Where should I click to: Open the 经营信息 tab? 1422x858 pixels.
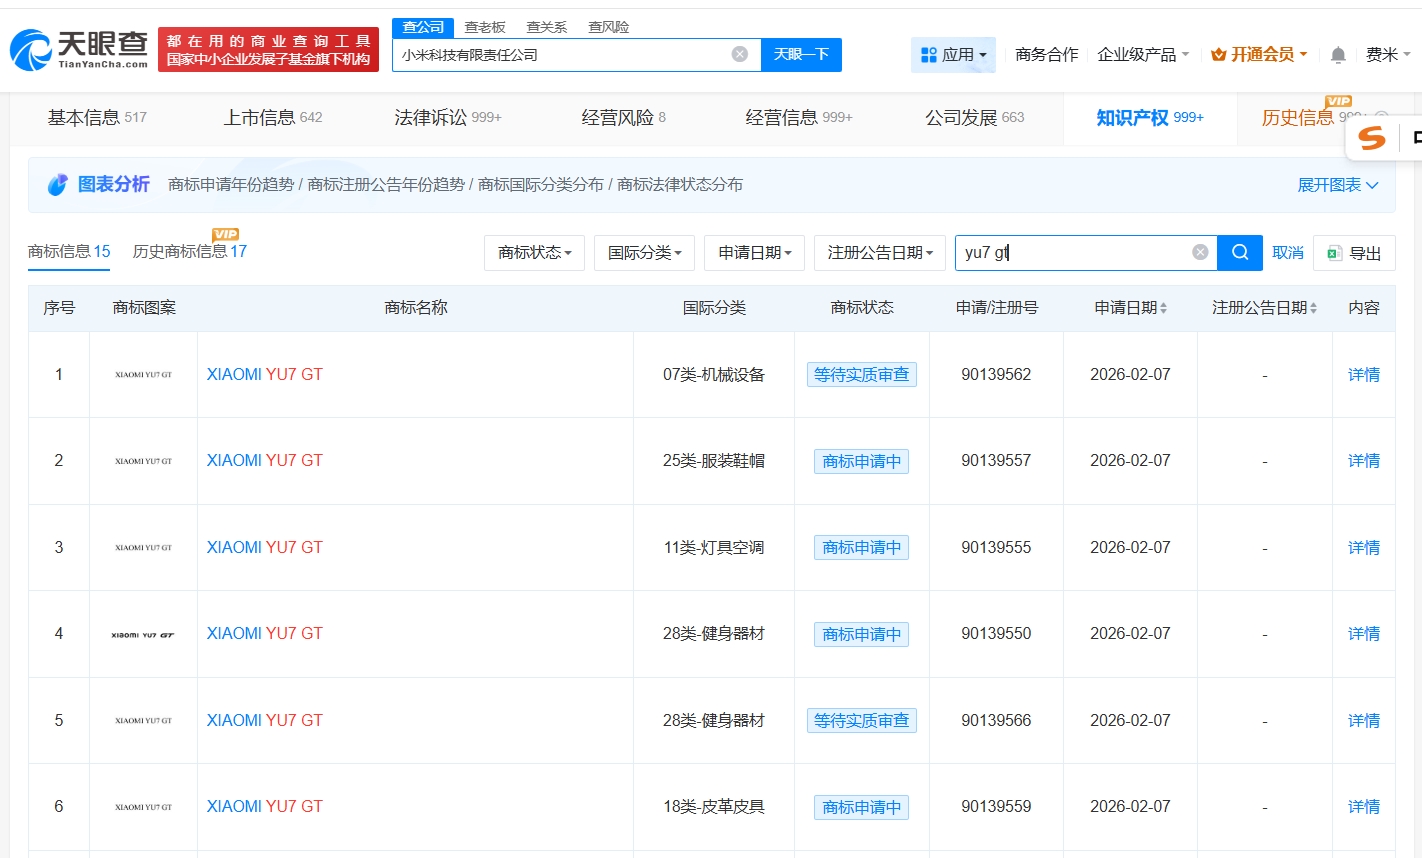click(x=799, y=118)
